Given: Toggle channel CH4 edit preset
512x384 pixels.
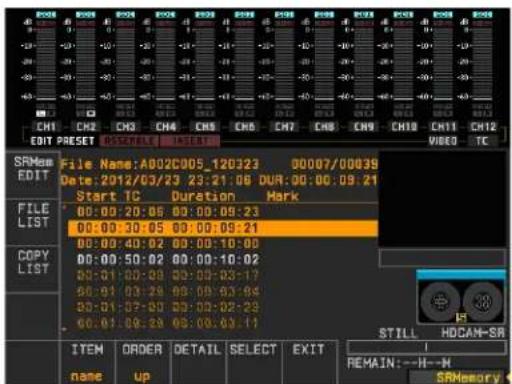Looking at the screenshot, I should tap(166, 127).
